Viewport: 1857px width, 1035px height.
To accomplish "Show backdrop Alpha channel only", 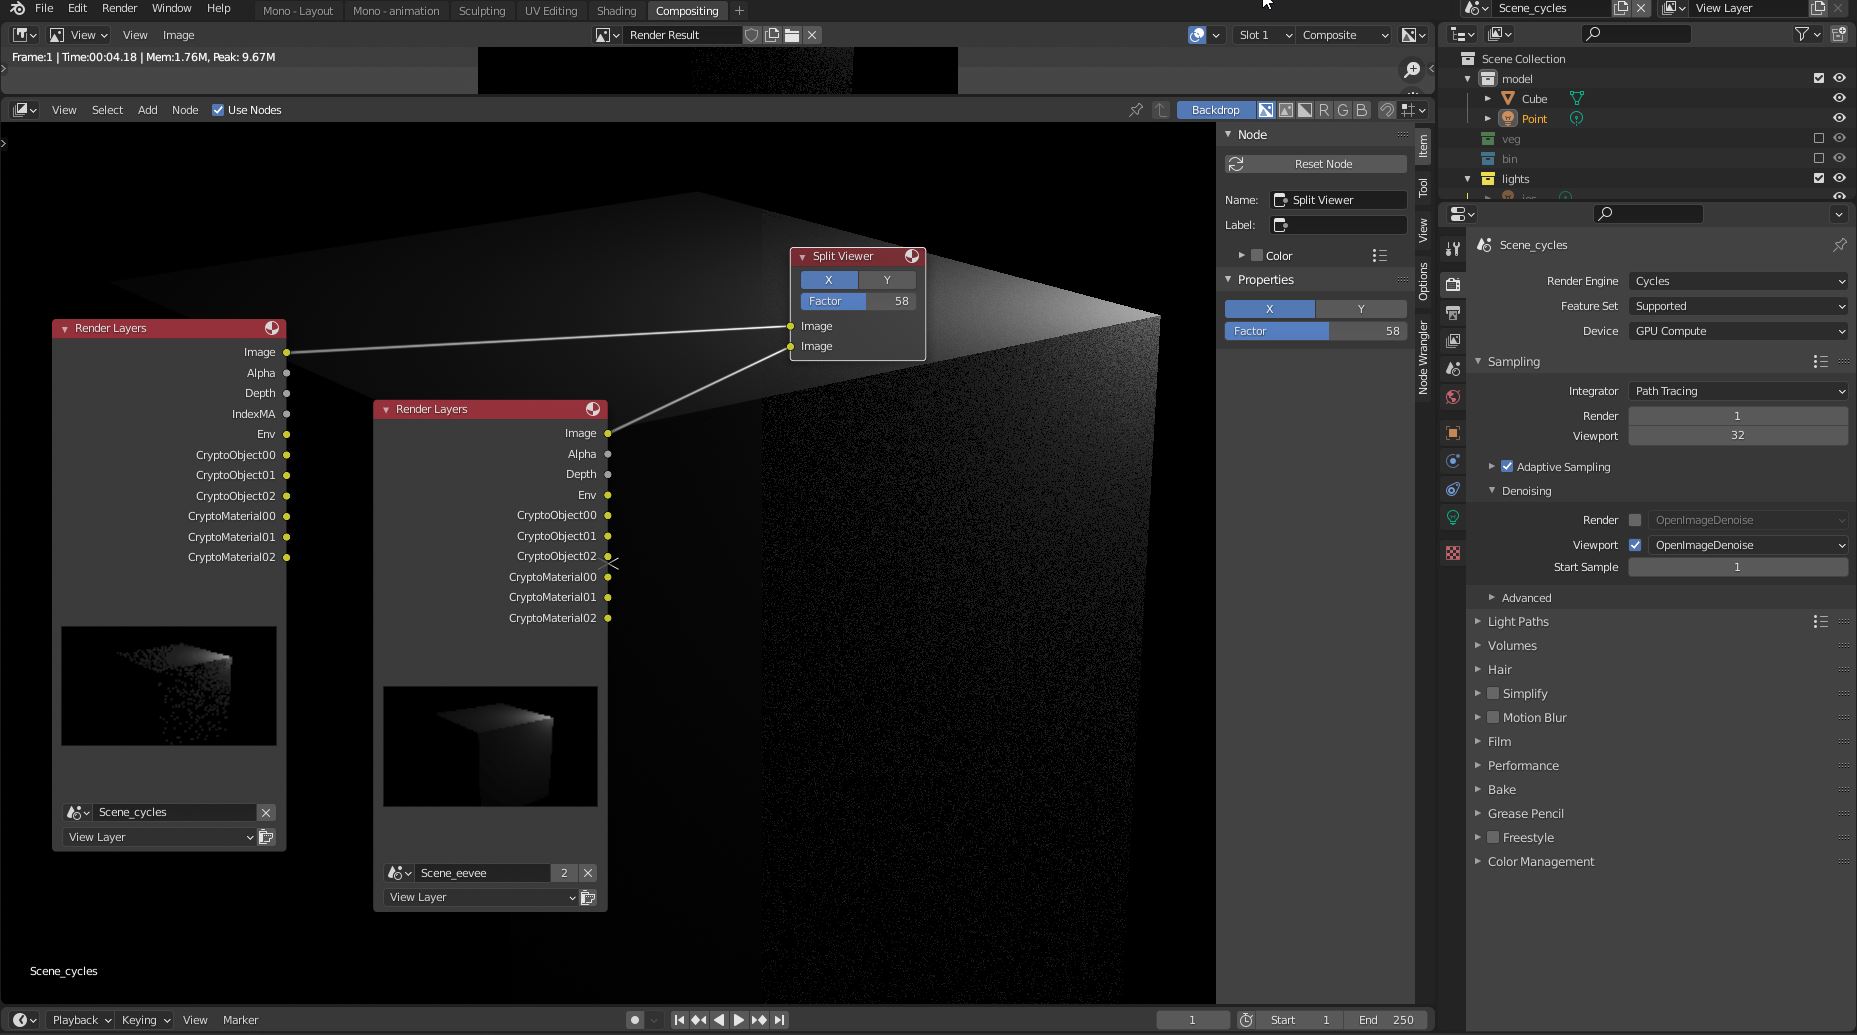I will tap(1305, 110).
